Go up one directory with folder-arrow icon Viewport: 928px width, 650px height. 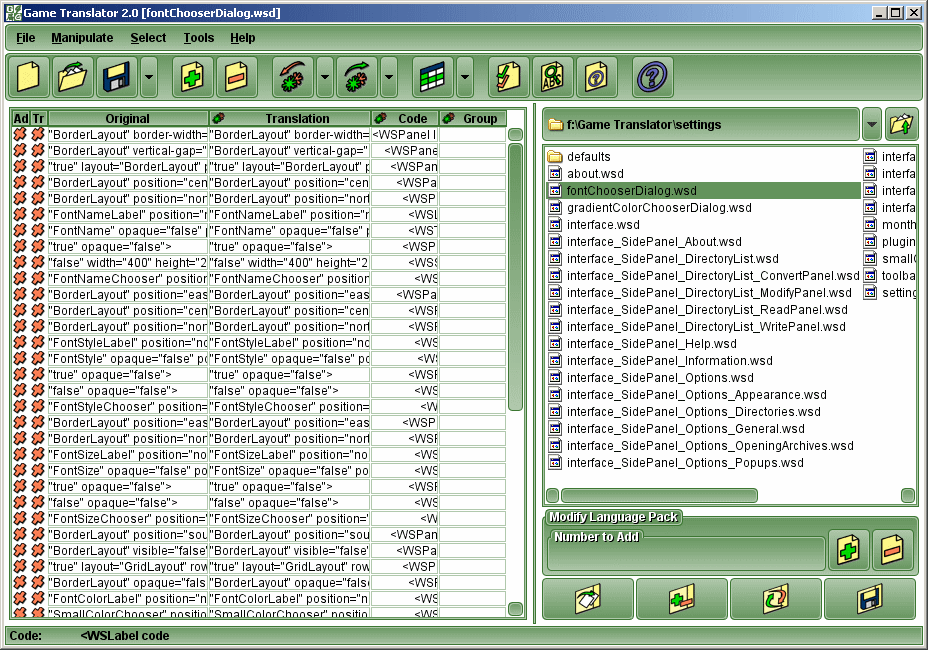pyautogui.click(x=902, y=125)
